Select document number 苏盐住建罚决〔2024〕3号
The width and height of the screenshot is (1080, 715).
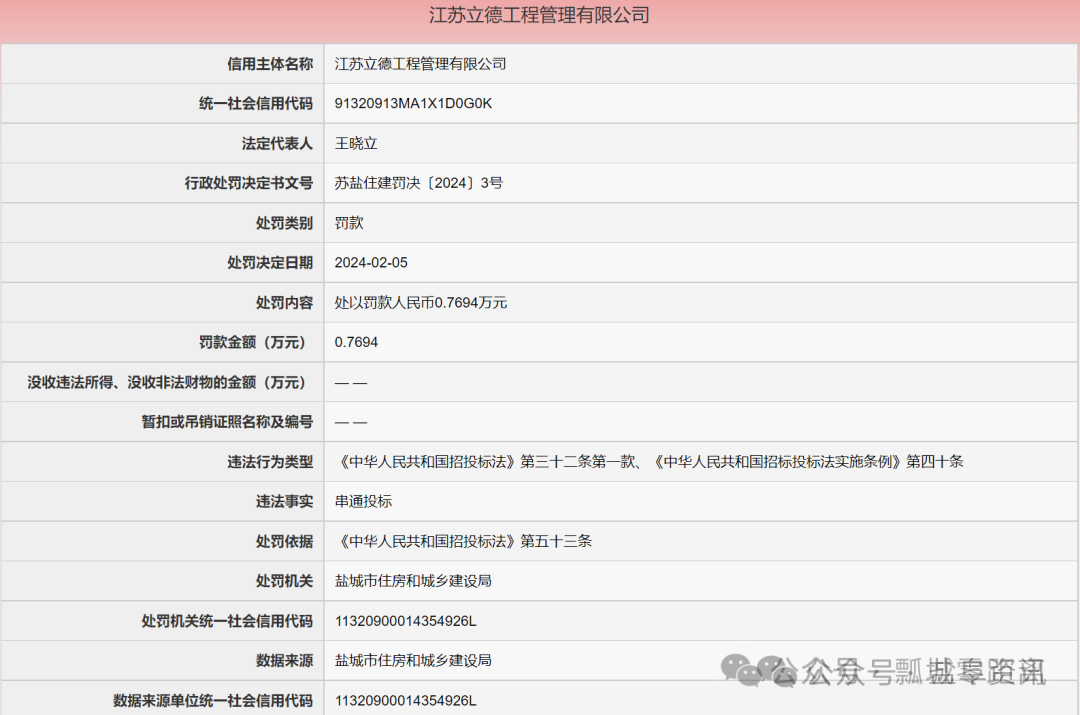(419, 183)
